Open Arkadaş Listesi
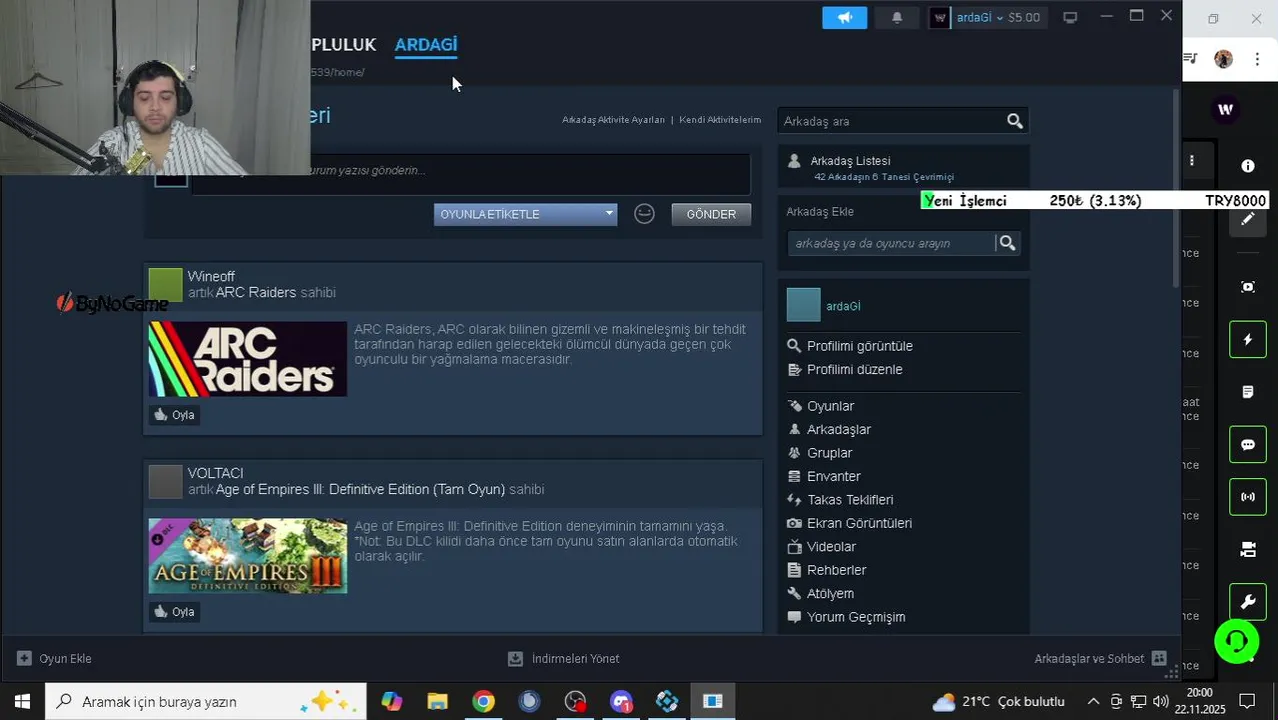The image size is (1278, 720). (x=850, y=161)
